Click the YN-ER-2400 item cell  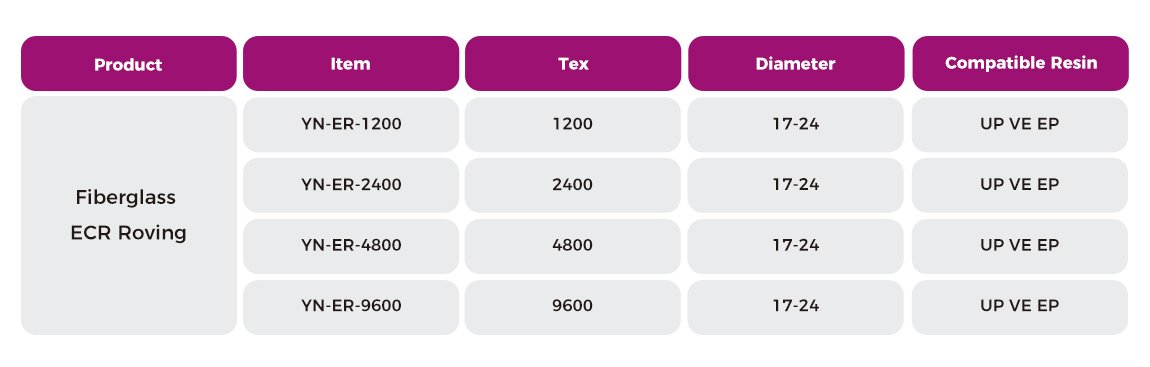tap(351, 185)
